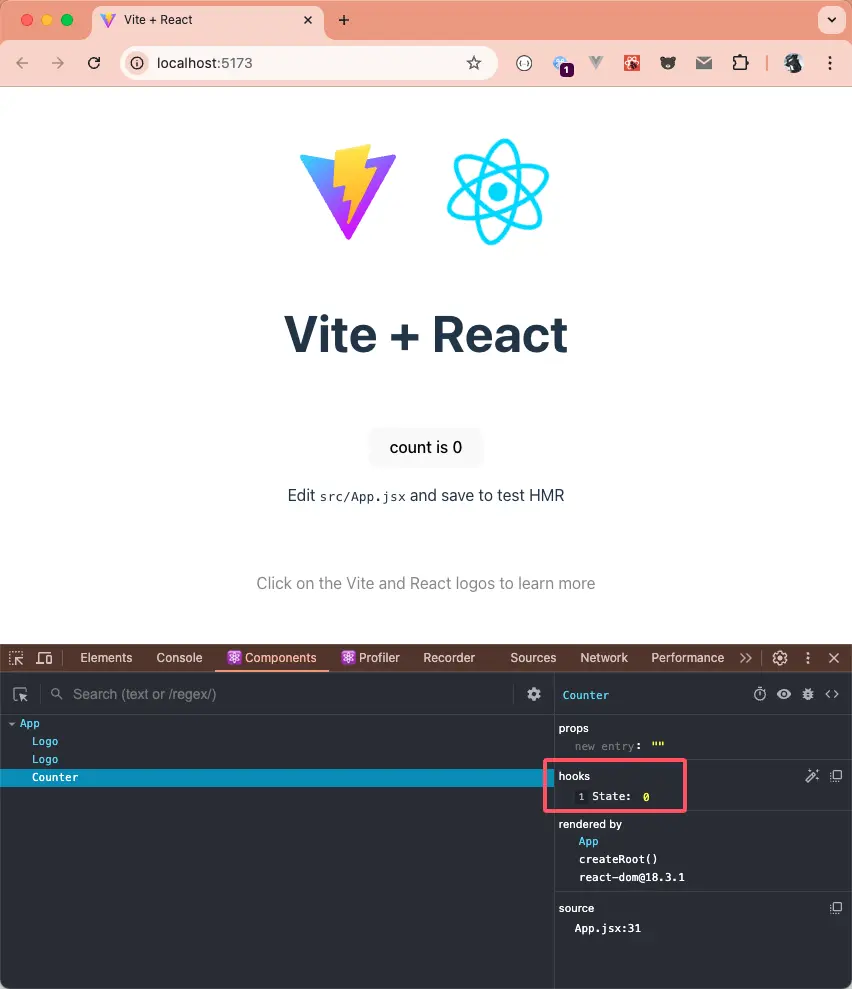Open the Extensions puzzle icon

[740, 63]
